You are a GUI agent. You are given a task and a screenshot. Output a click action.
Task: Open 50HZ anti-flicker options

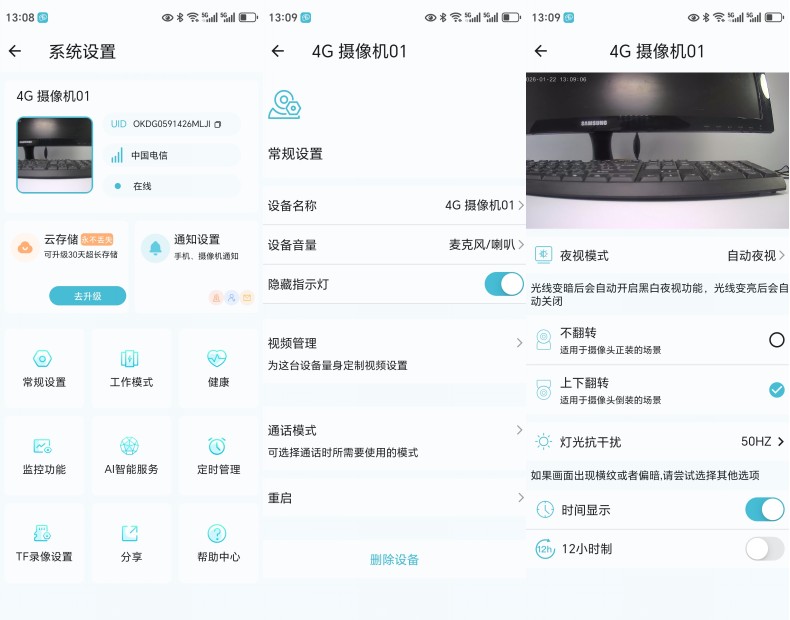click(x=762, y=442)
